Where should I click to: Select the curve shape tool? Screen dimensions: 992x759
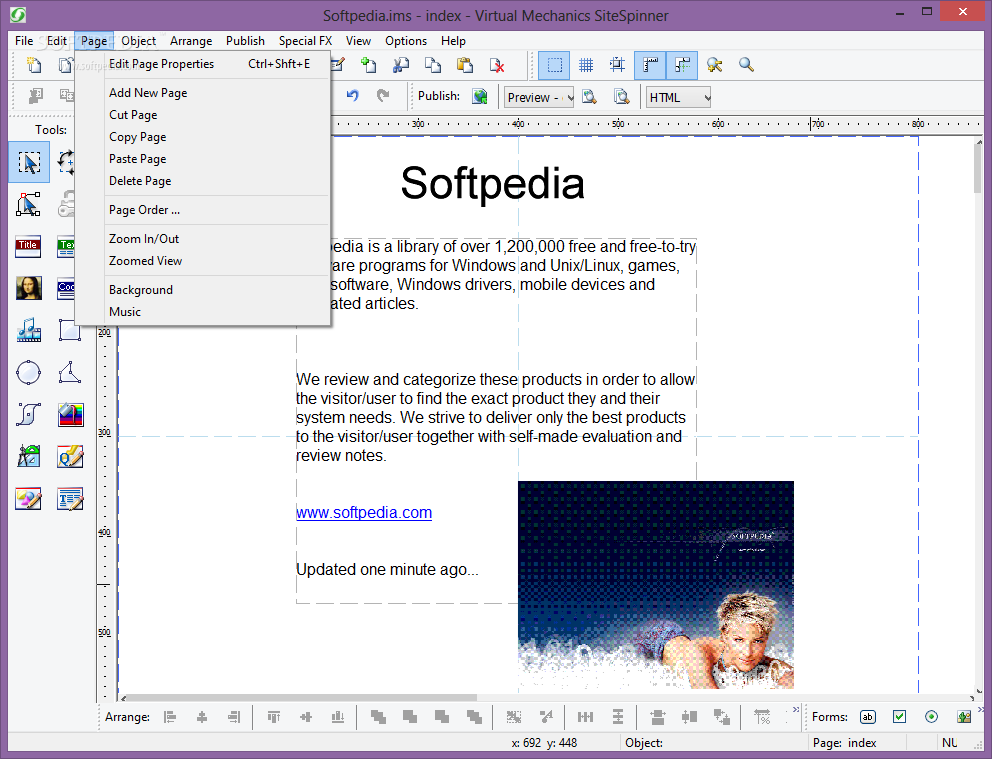(x=28, y=414)
